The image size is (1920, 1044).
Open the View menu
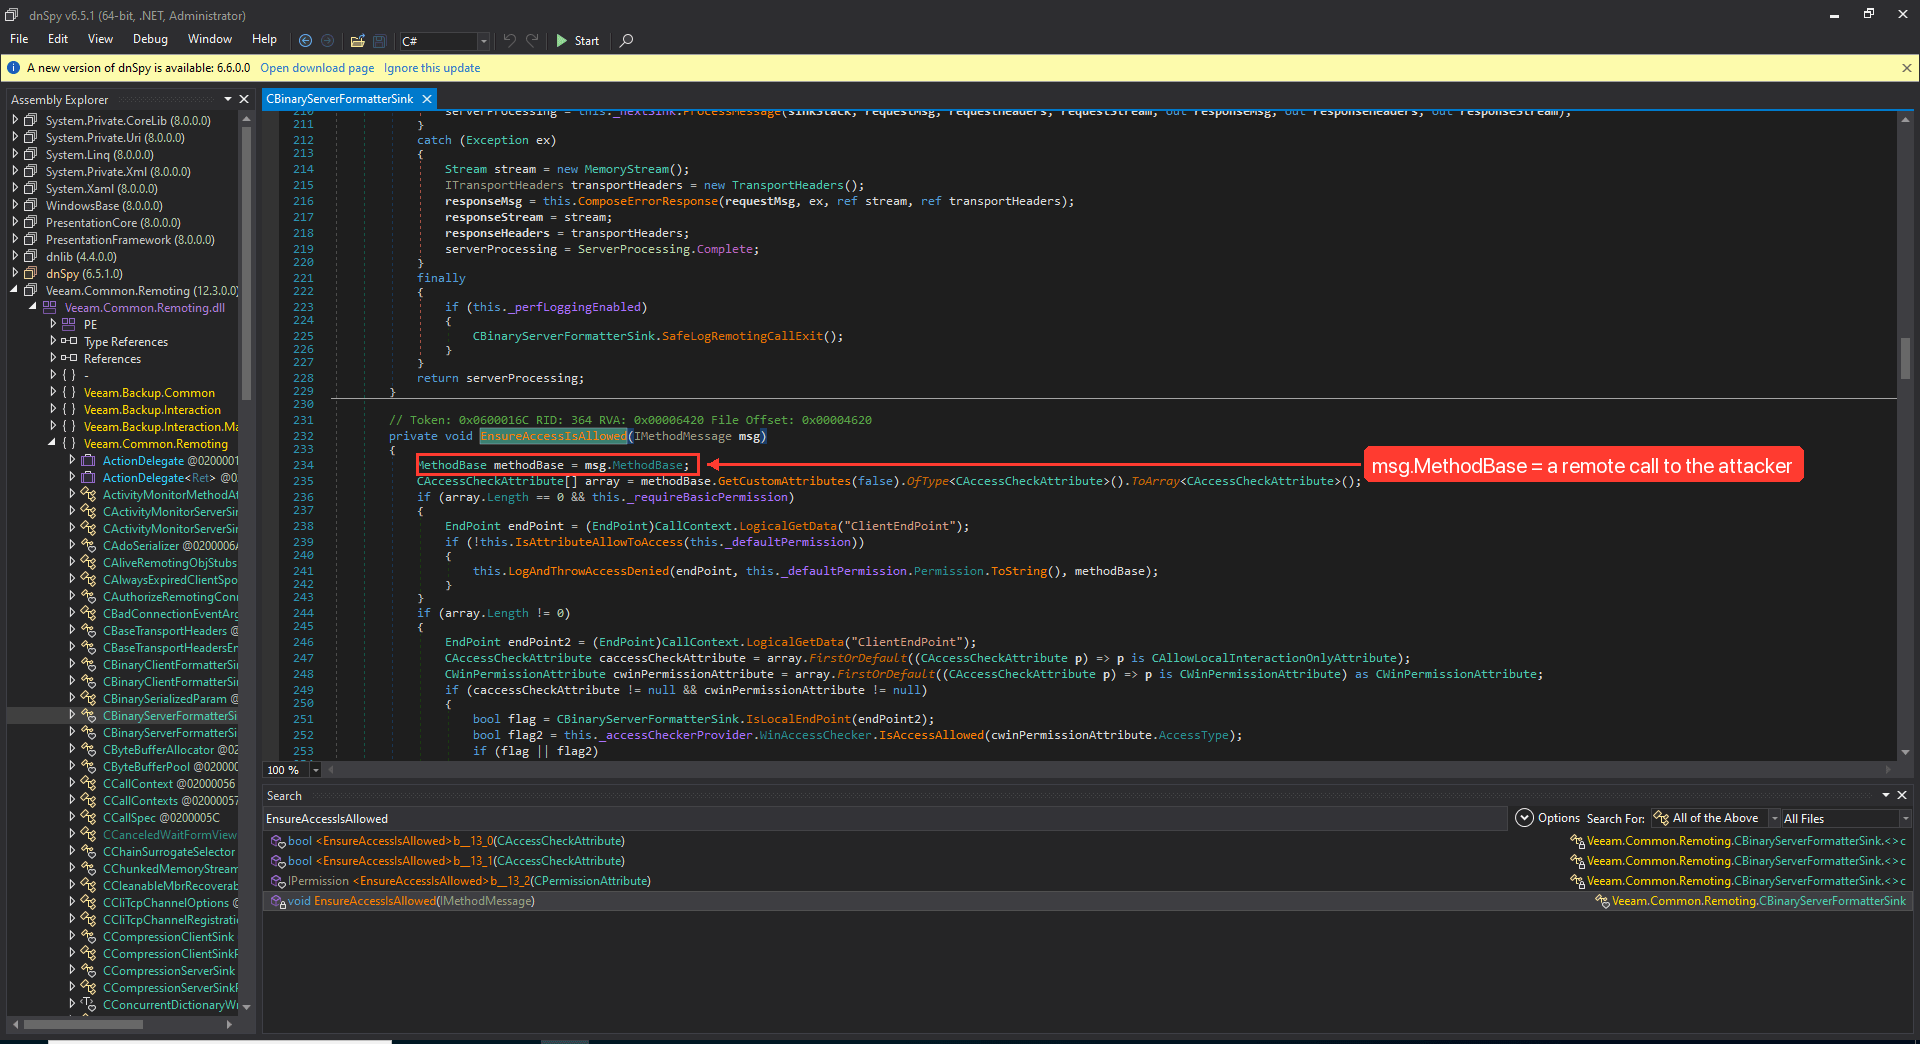click(100, 39)
